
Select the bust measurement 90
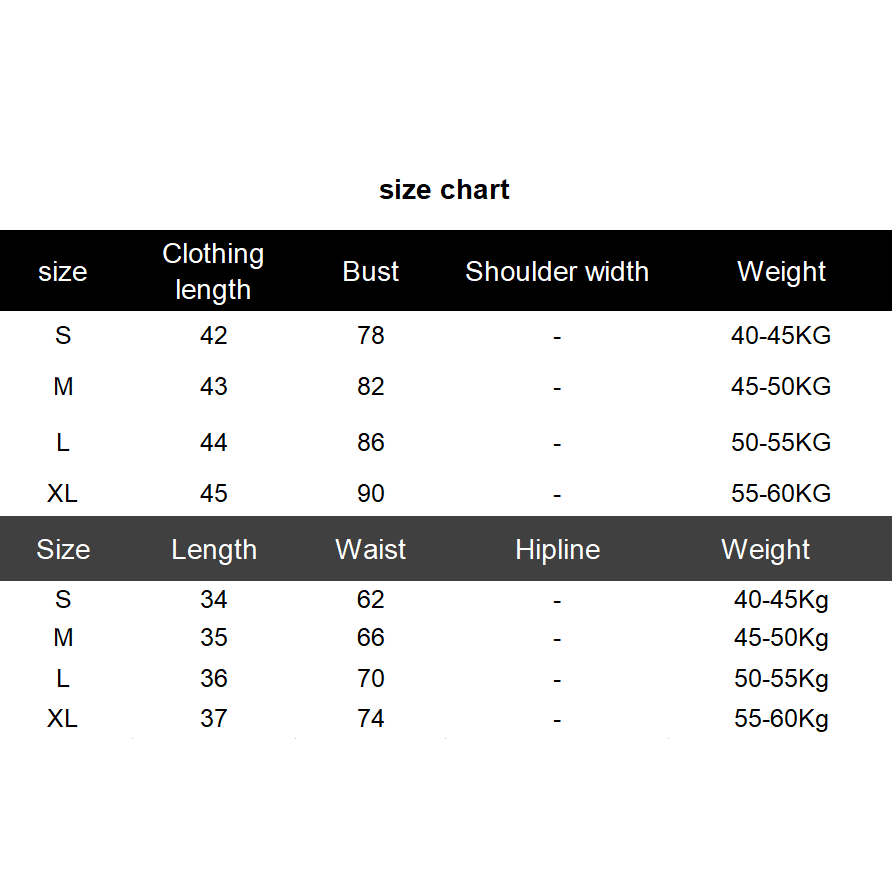point(371,493)
